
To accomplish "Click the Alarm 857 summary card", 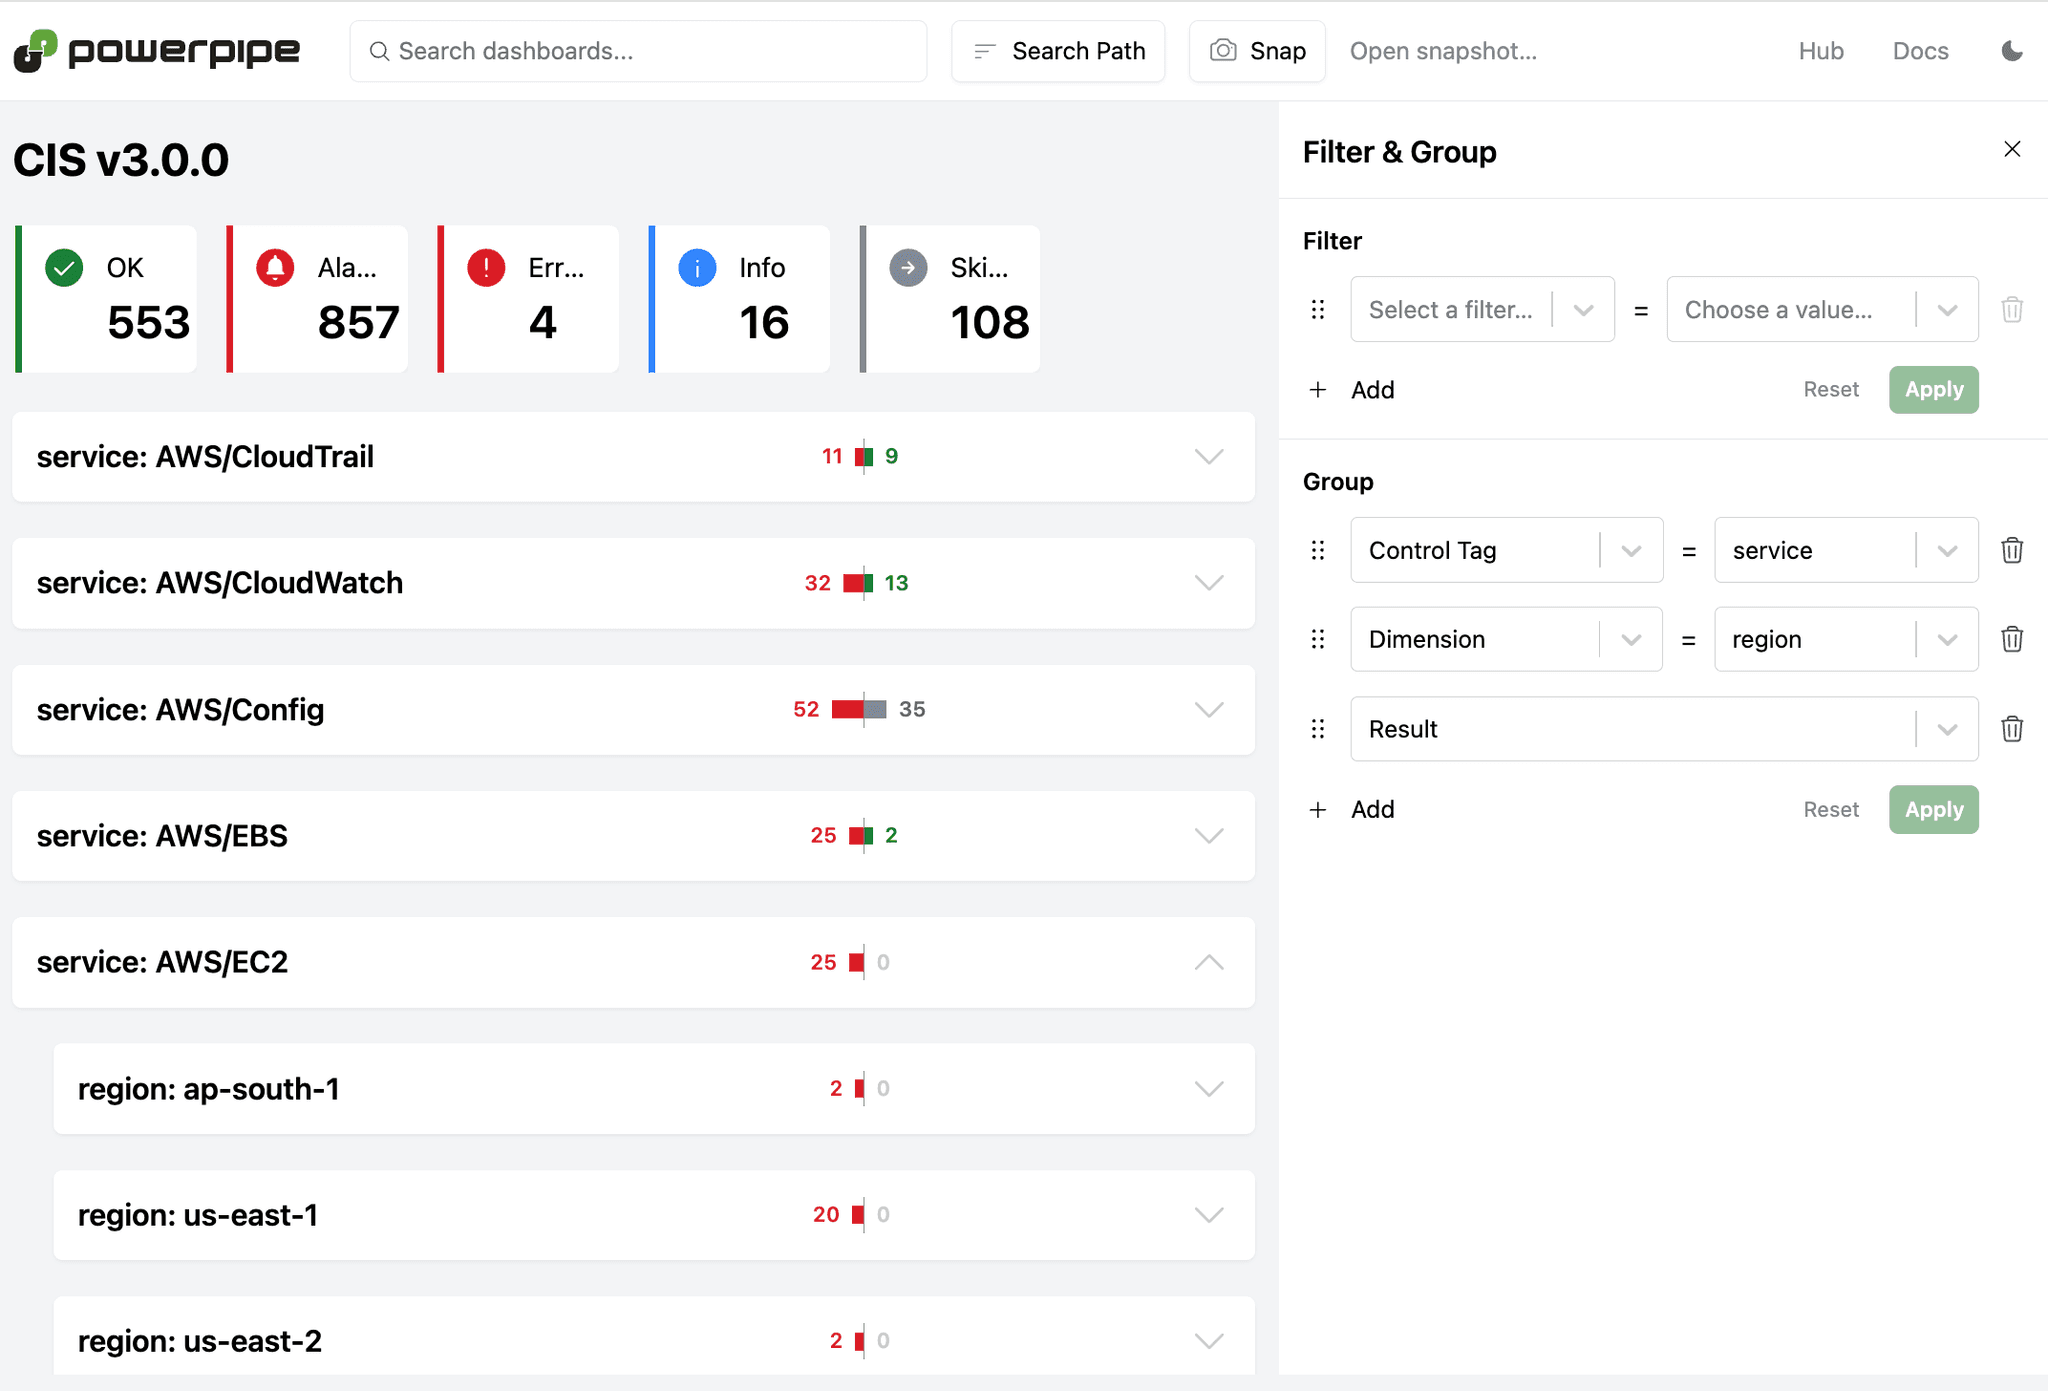I will [317, 299].
